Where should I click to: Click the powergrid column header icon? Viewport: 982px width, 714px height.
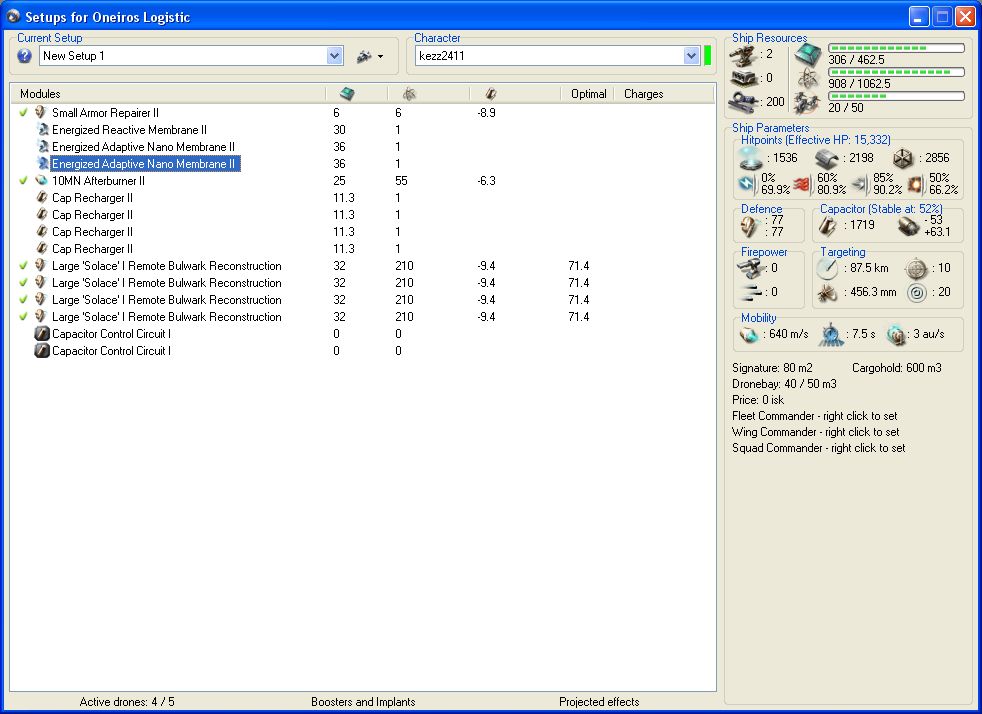409,94
